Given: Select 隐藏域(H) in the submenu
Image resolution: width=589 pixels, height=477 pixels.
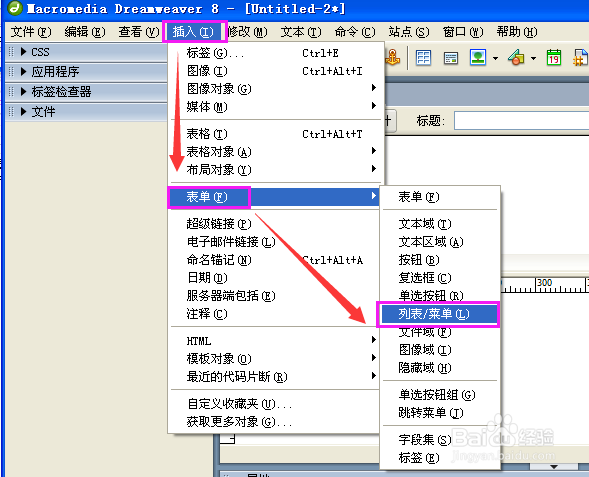Looking at the screenshot, I should (x=440, y=368).
